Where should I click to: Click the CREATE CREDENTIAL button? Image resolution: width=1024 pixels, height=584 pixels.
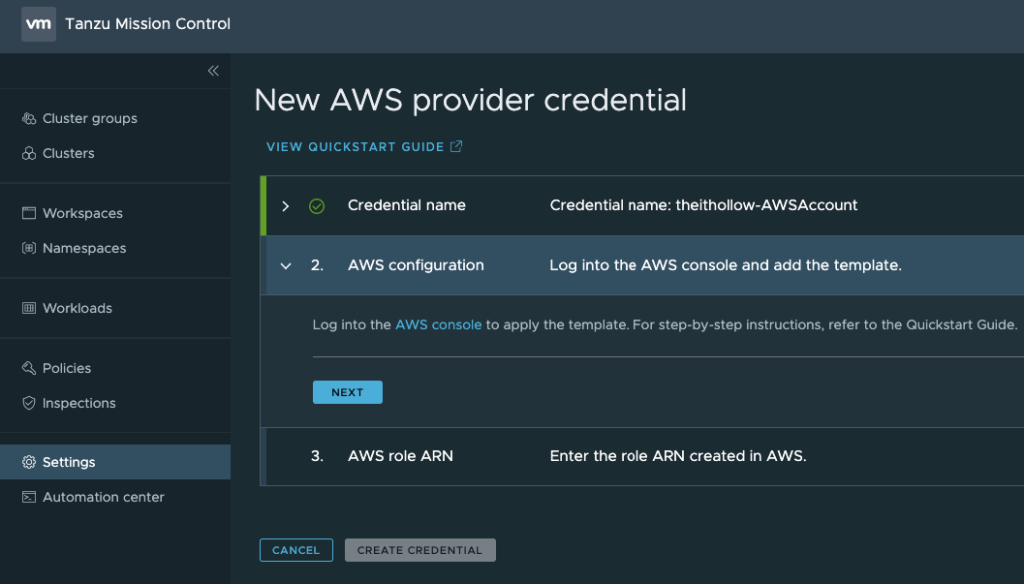click(420, 550)
